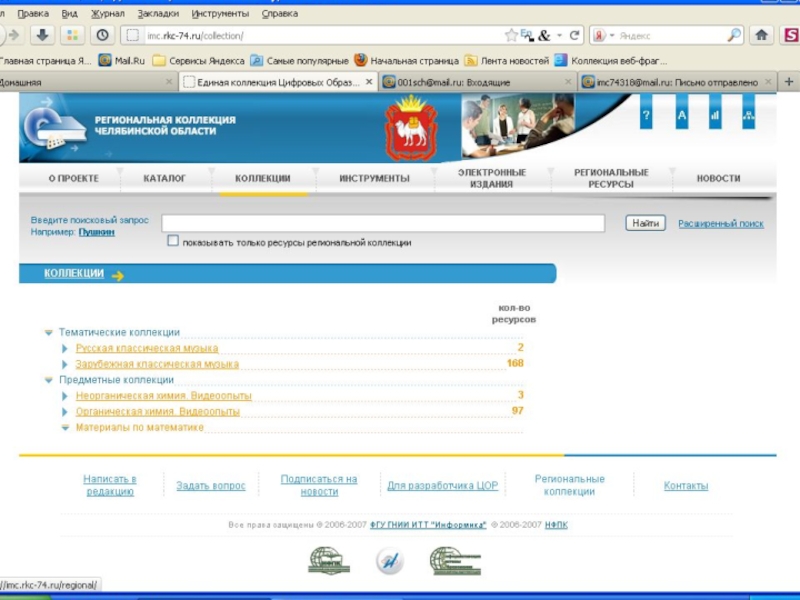This screenshot has height=600, width=800.
Task: Click the downloads arrow icon in browser toolbar
Action: [x=42, y=35]
